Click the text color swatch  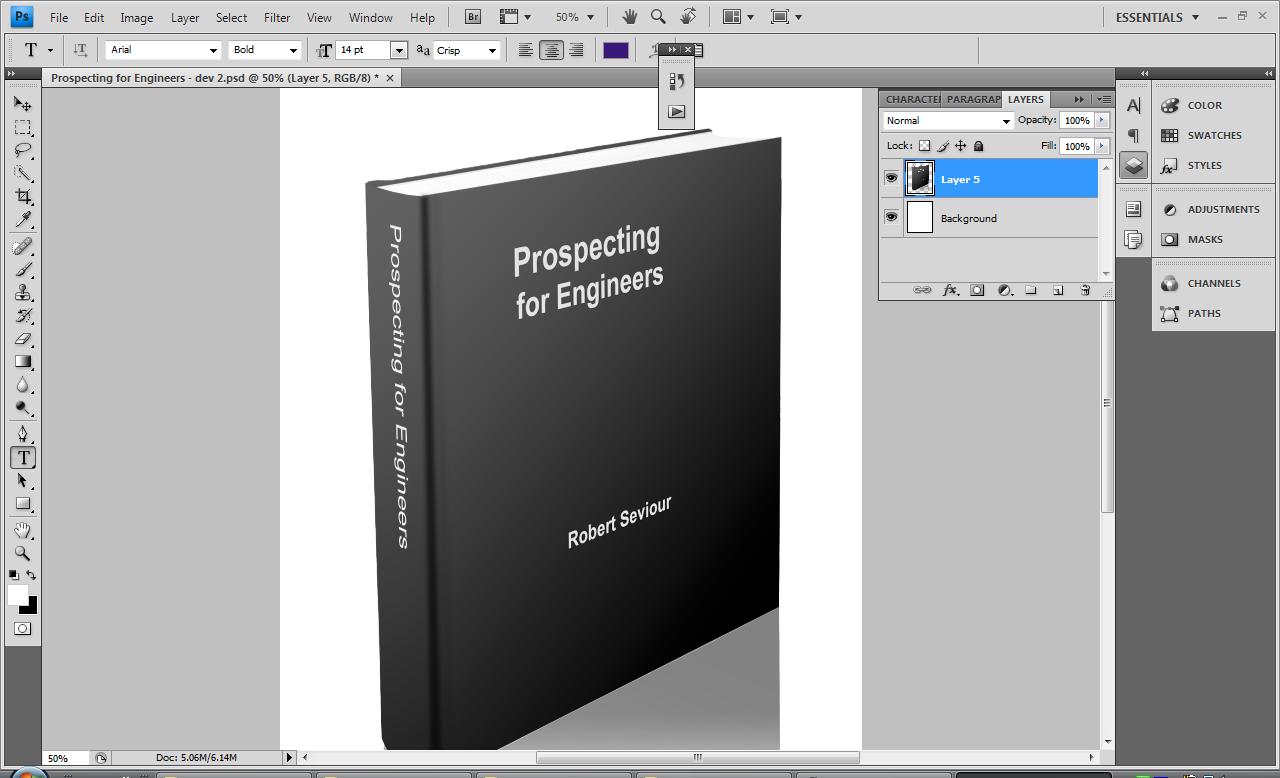pos(616,49)
